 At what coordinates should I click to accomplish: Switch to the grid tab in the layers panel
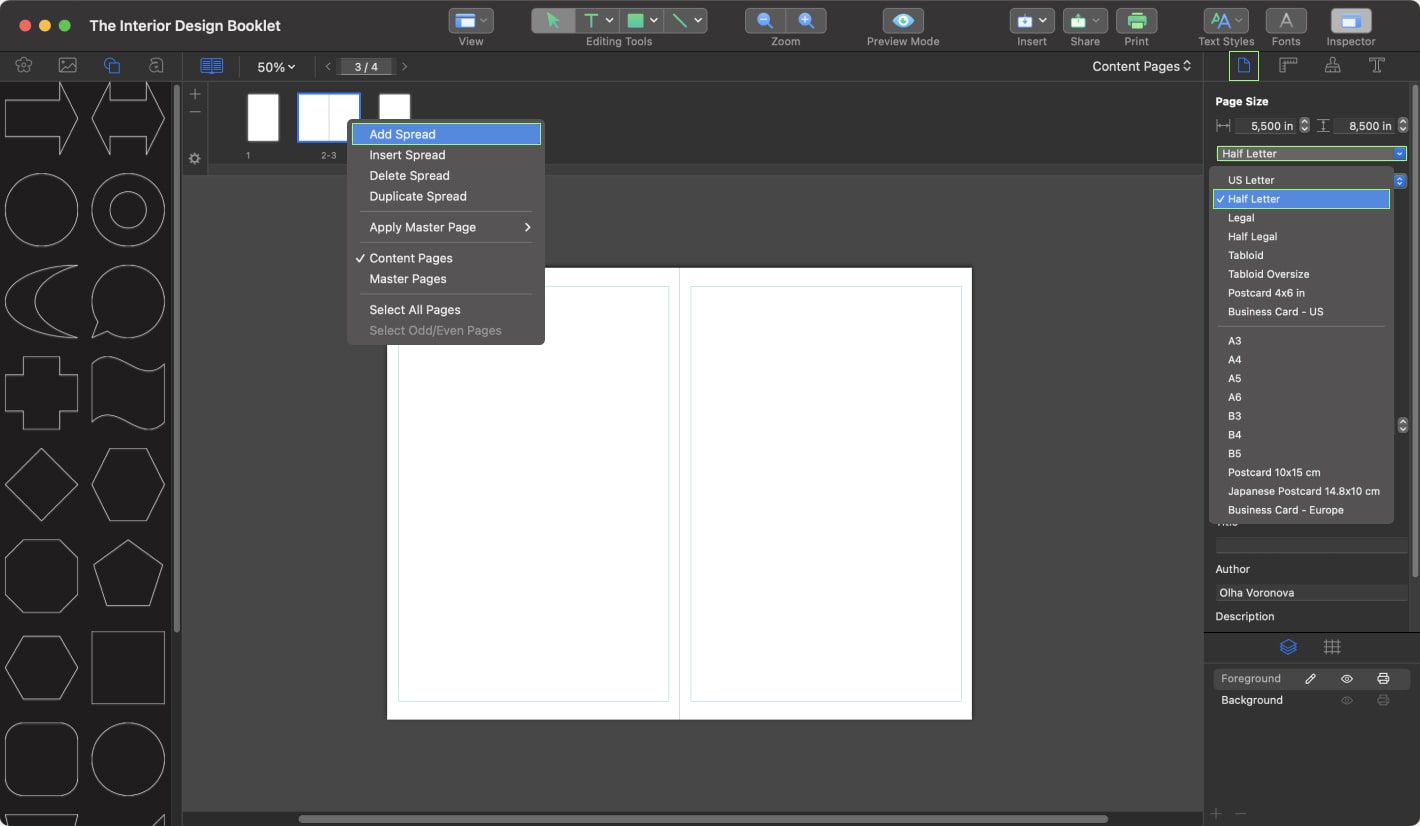[x=1332, y=647]
